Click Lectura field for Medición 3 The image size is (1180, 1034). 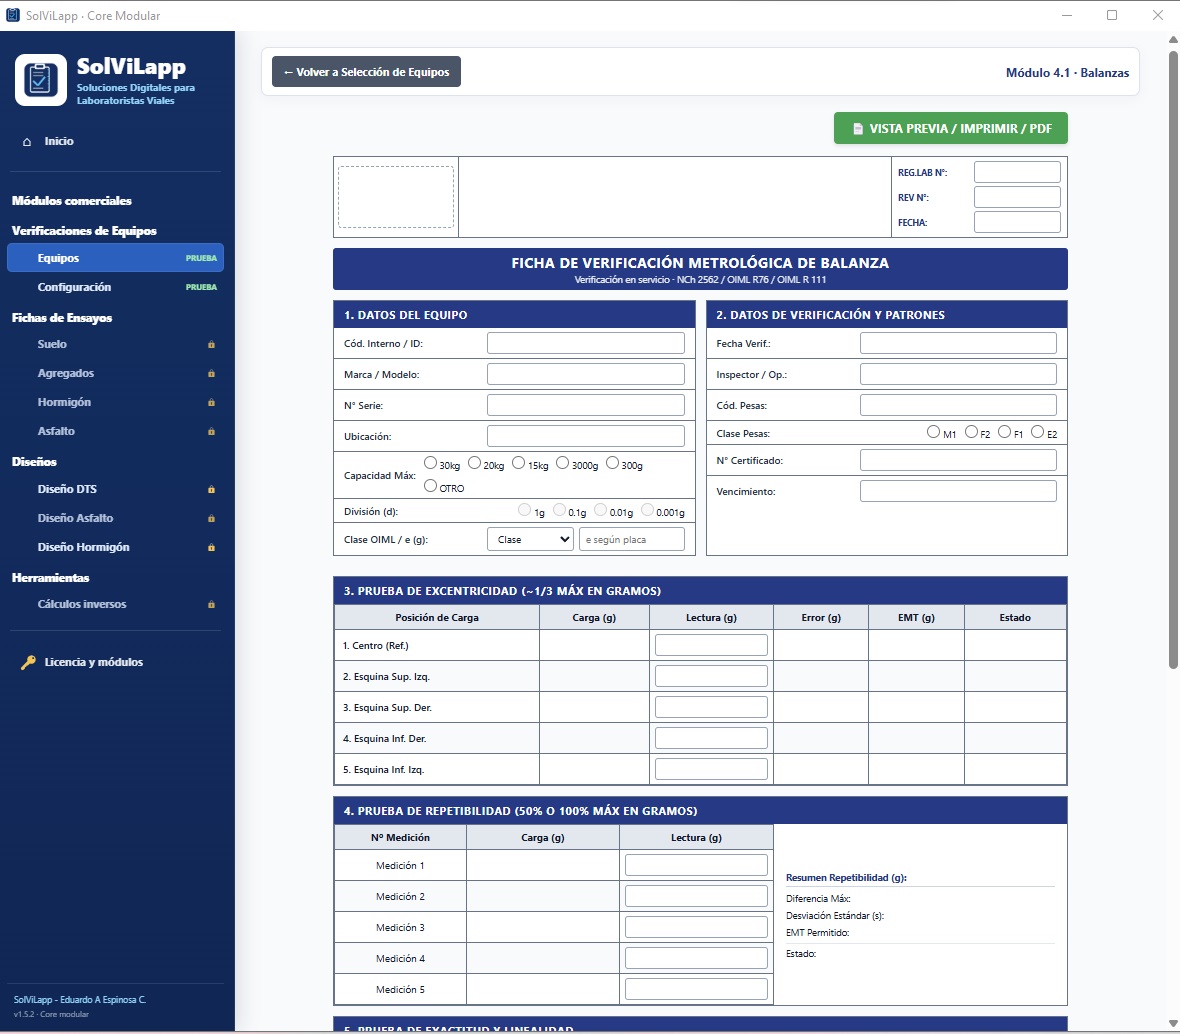pyautogui.click(x=696, y=926)
